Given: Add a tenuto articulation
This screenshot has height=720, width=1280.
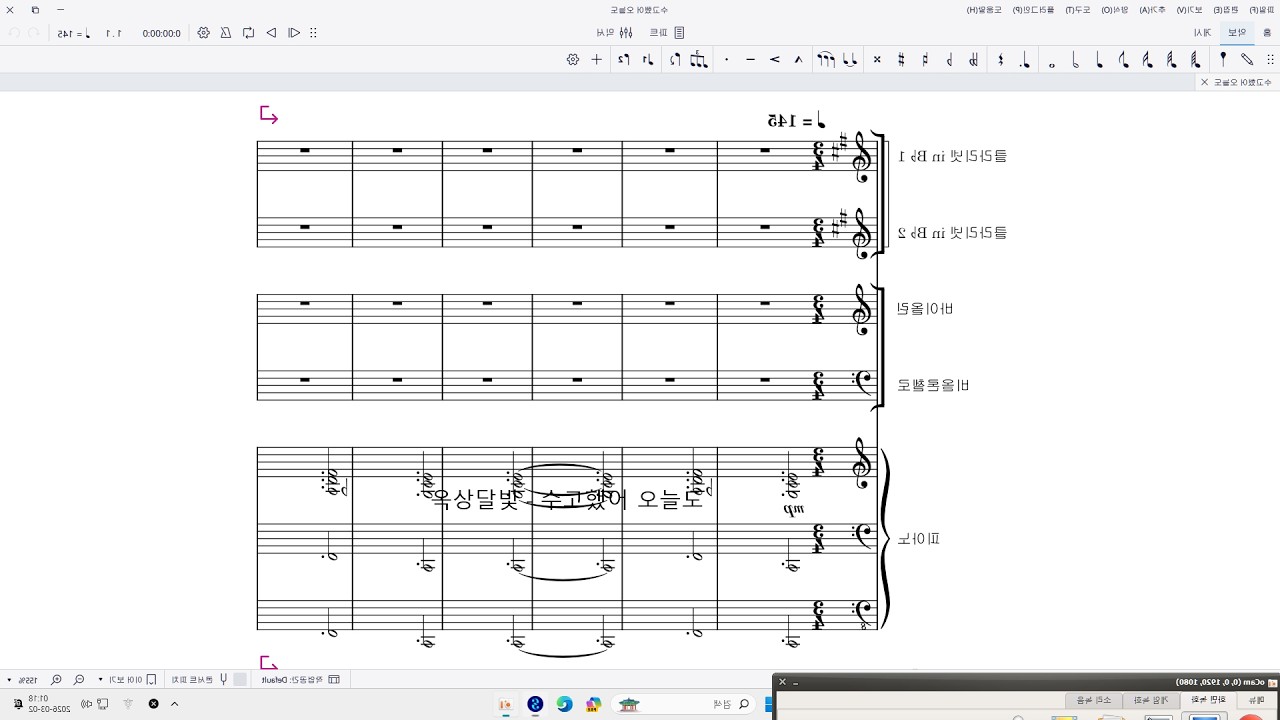Looking at the screenshot, I should click(750, 60).
